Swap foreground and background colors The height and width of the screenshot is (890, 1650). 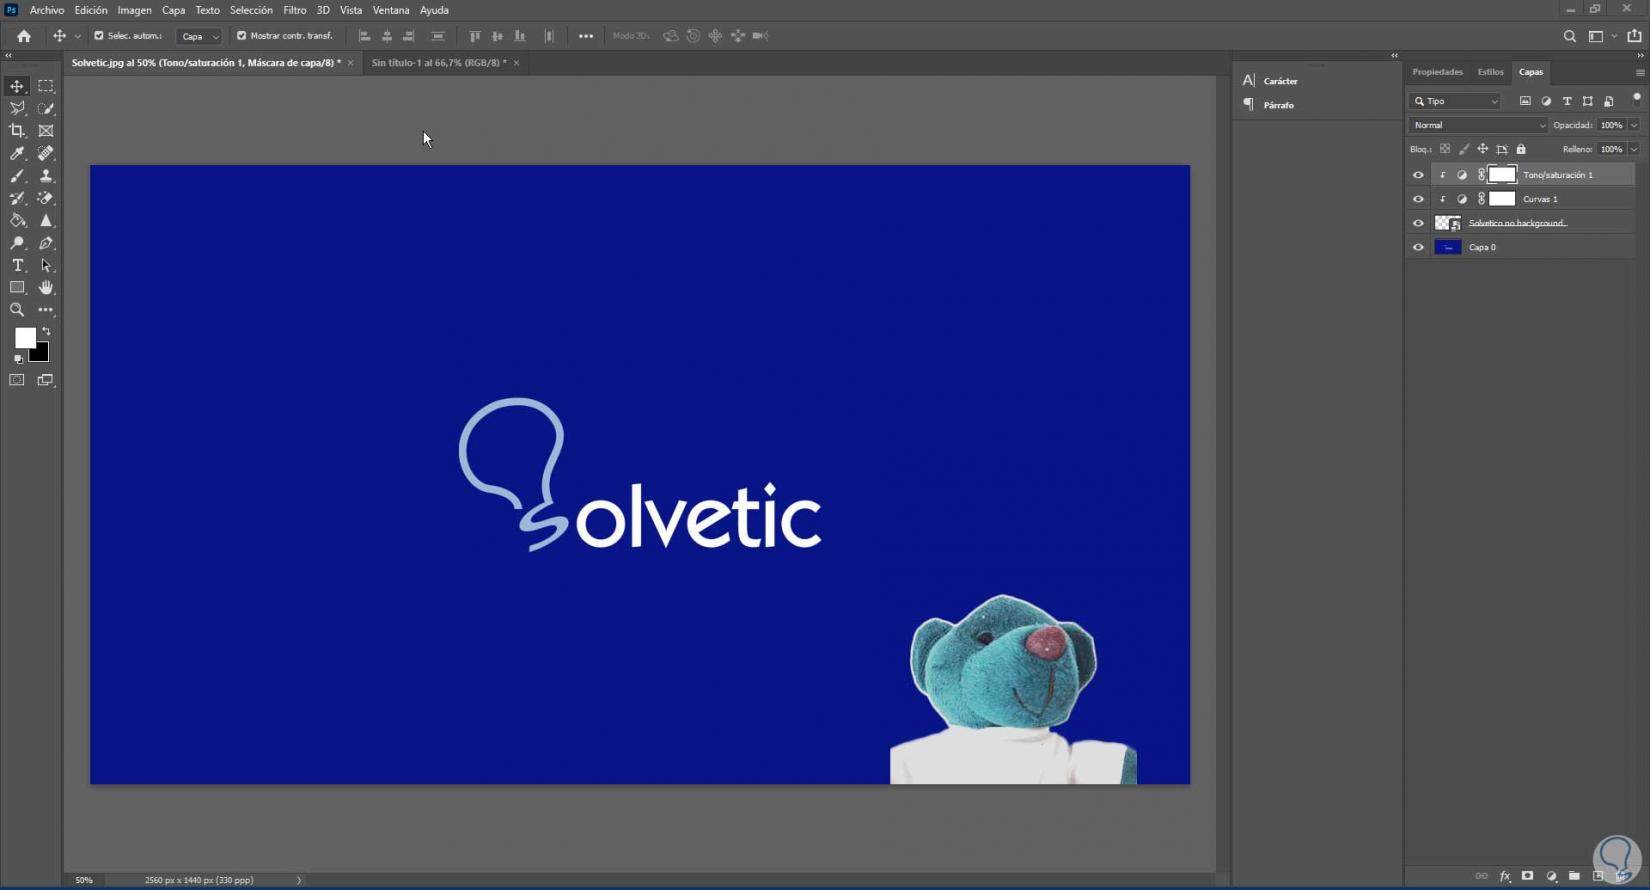(46, 331)
